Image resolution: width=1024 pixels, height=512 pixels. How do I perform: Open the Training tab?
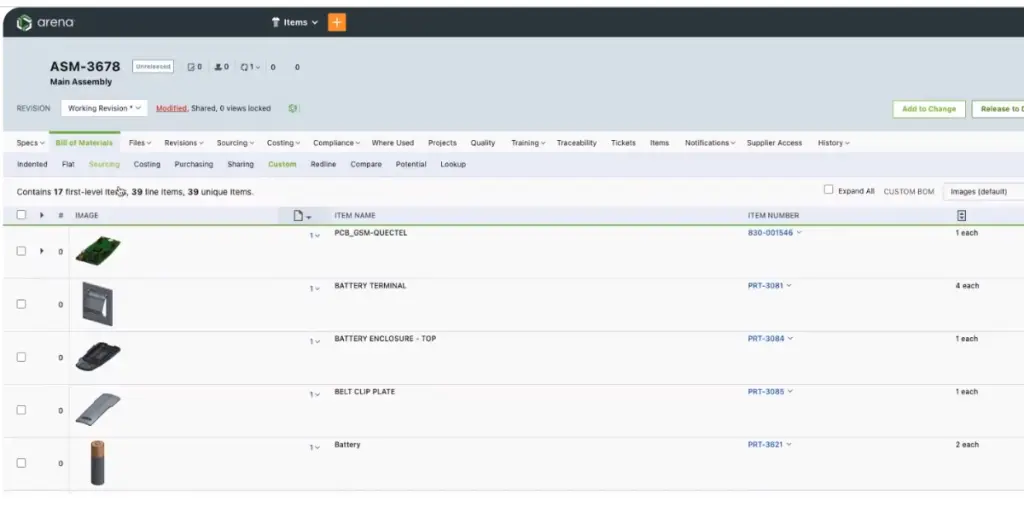[528, 143]
